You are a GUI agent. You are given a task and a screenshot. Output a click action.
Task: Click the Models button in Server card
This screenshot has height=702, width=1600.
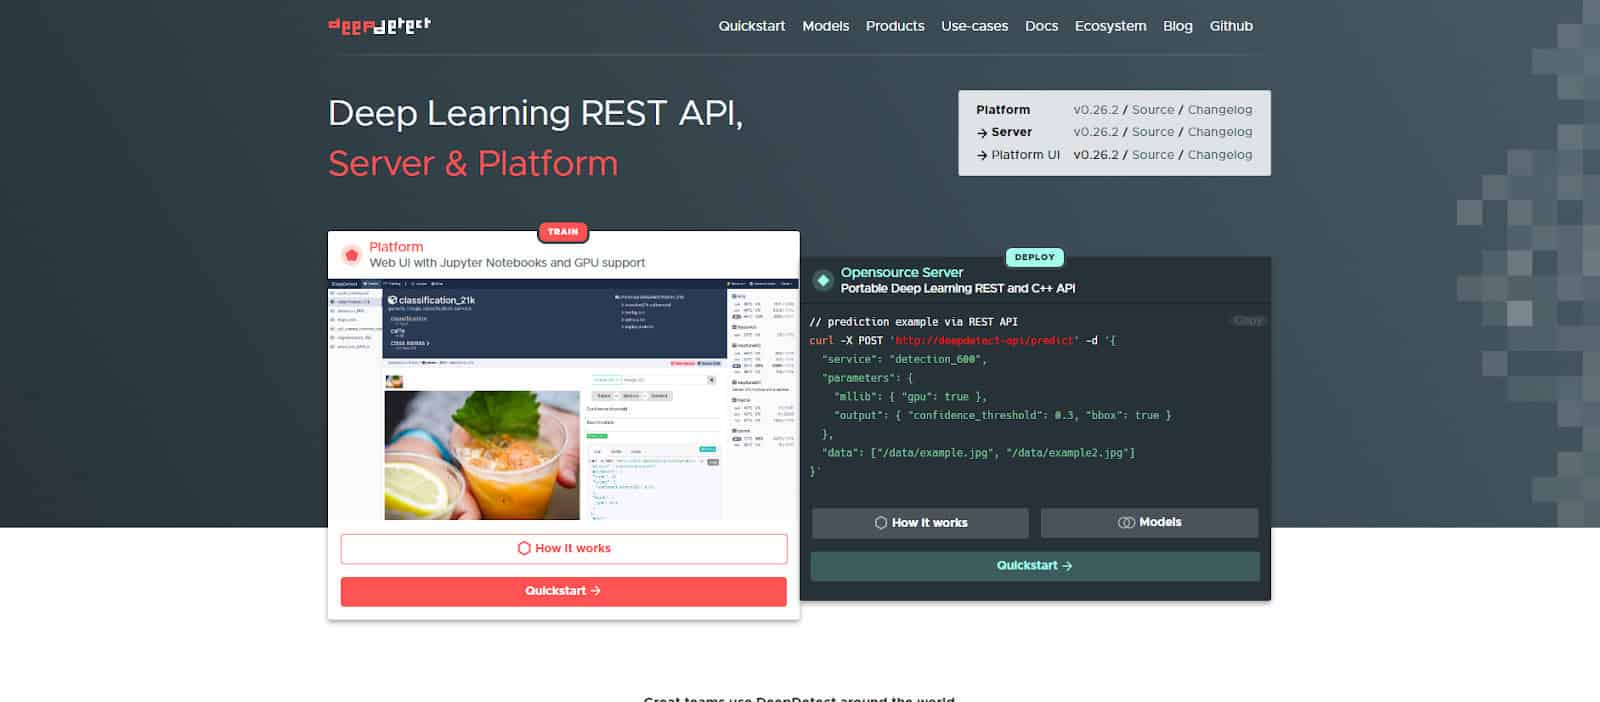1149,523
